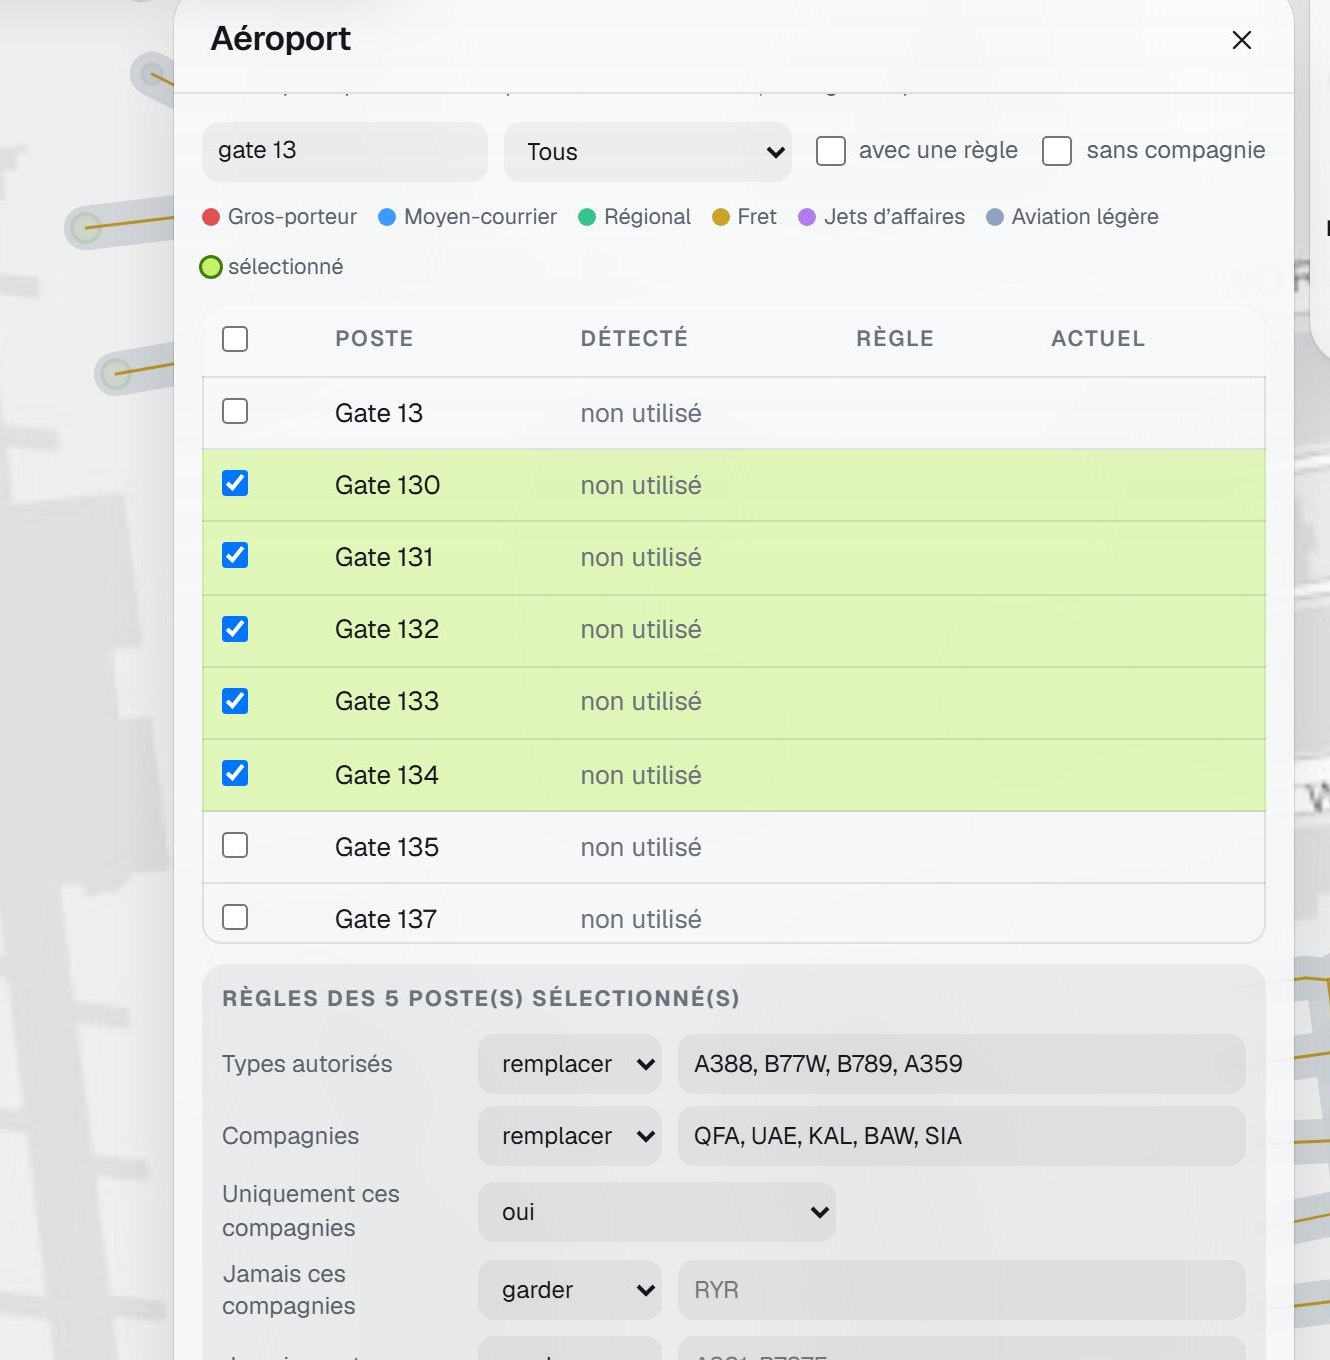Click the RÈGLE column header
Viewport: 1330px width, 1360px height.
895,339
